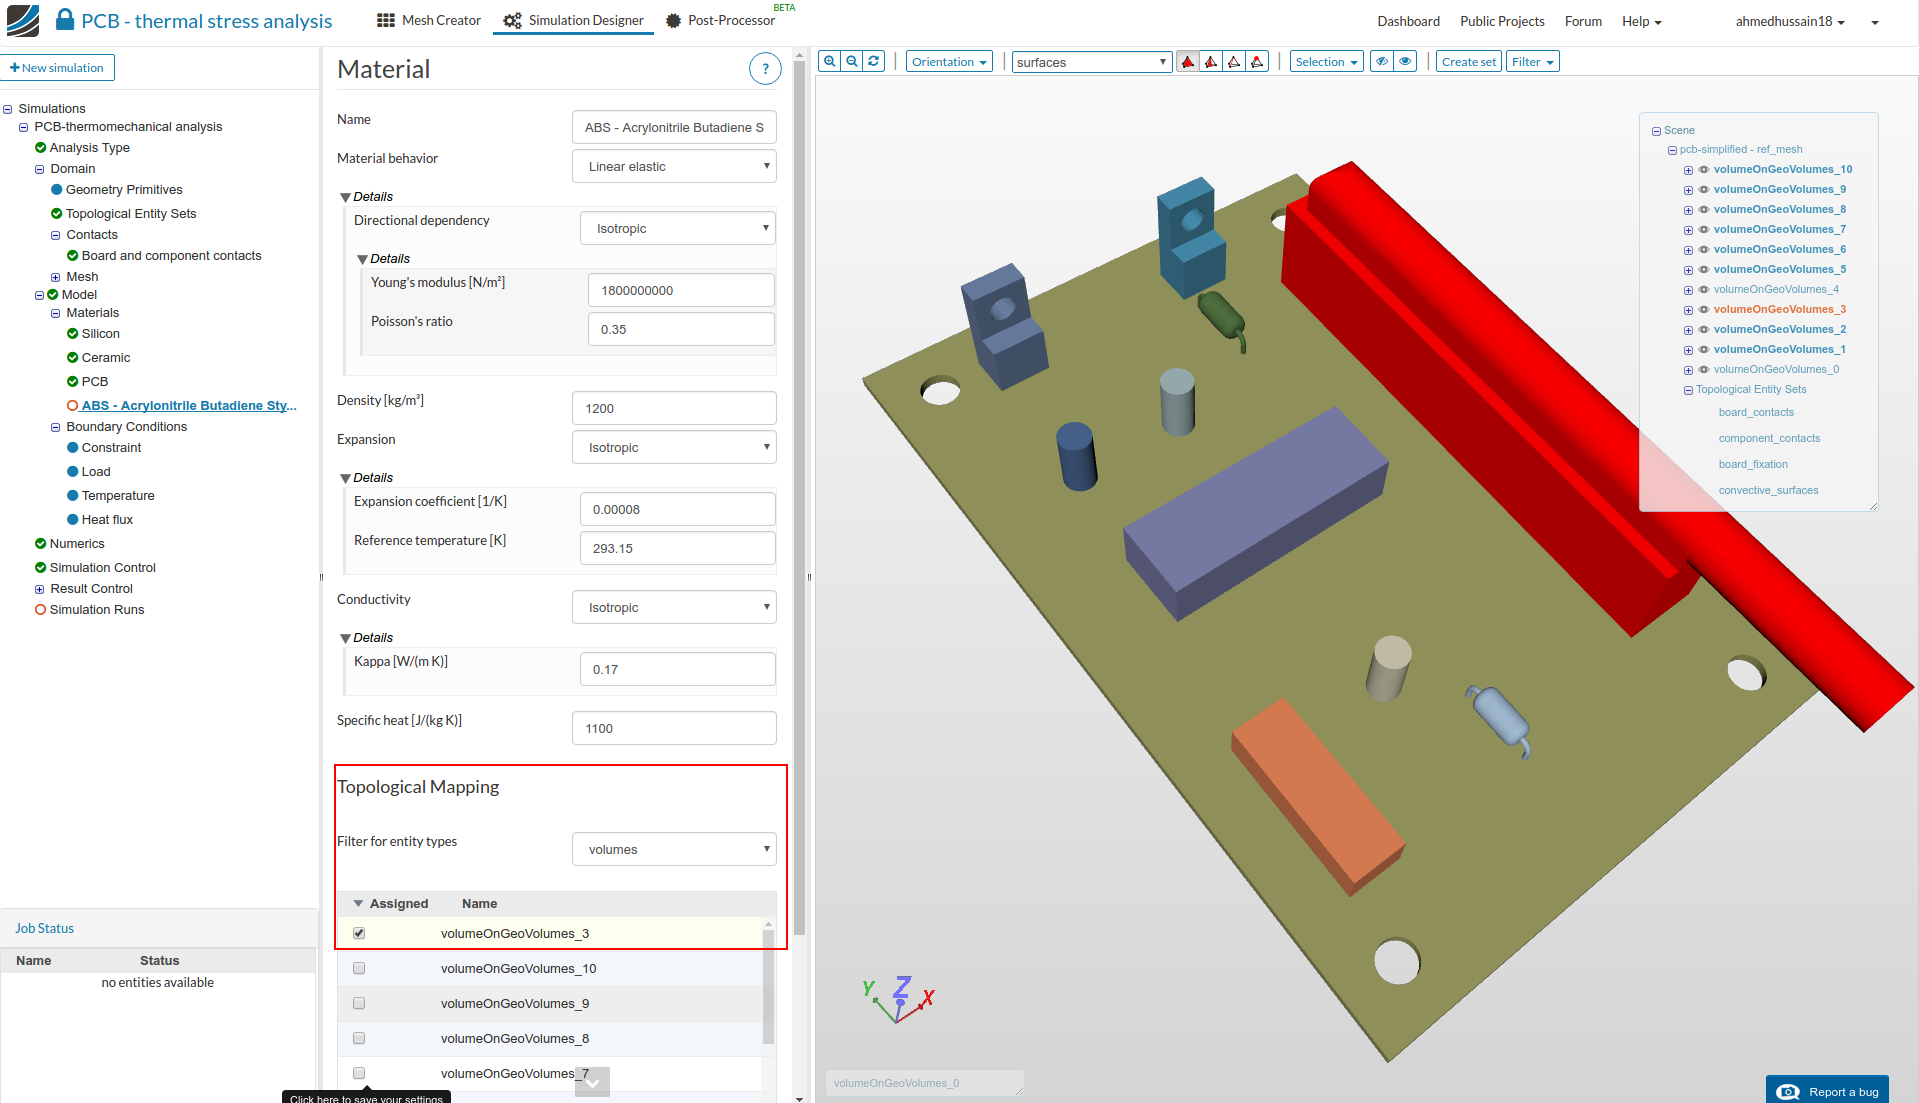Open the Orientation dropdown
Image resolution: width=1919 pixels, height=1103 pixels.
point(949,62)
